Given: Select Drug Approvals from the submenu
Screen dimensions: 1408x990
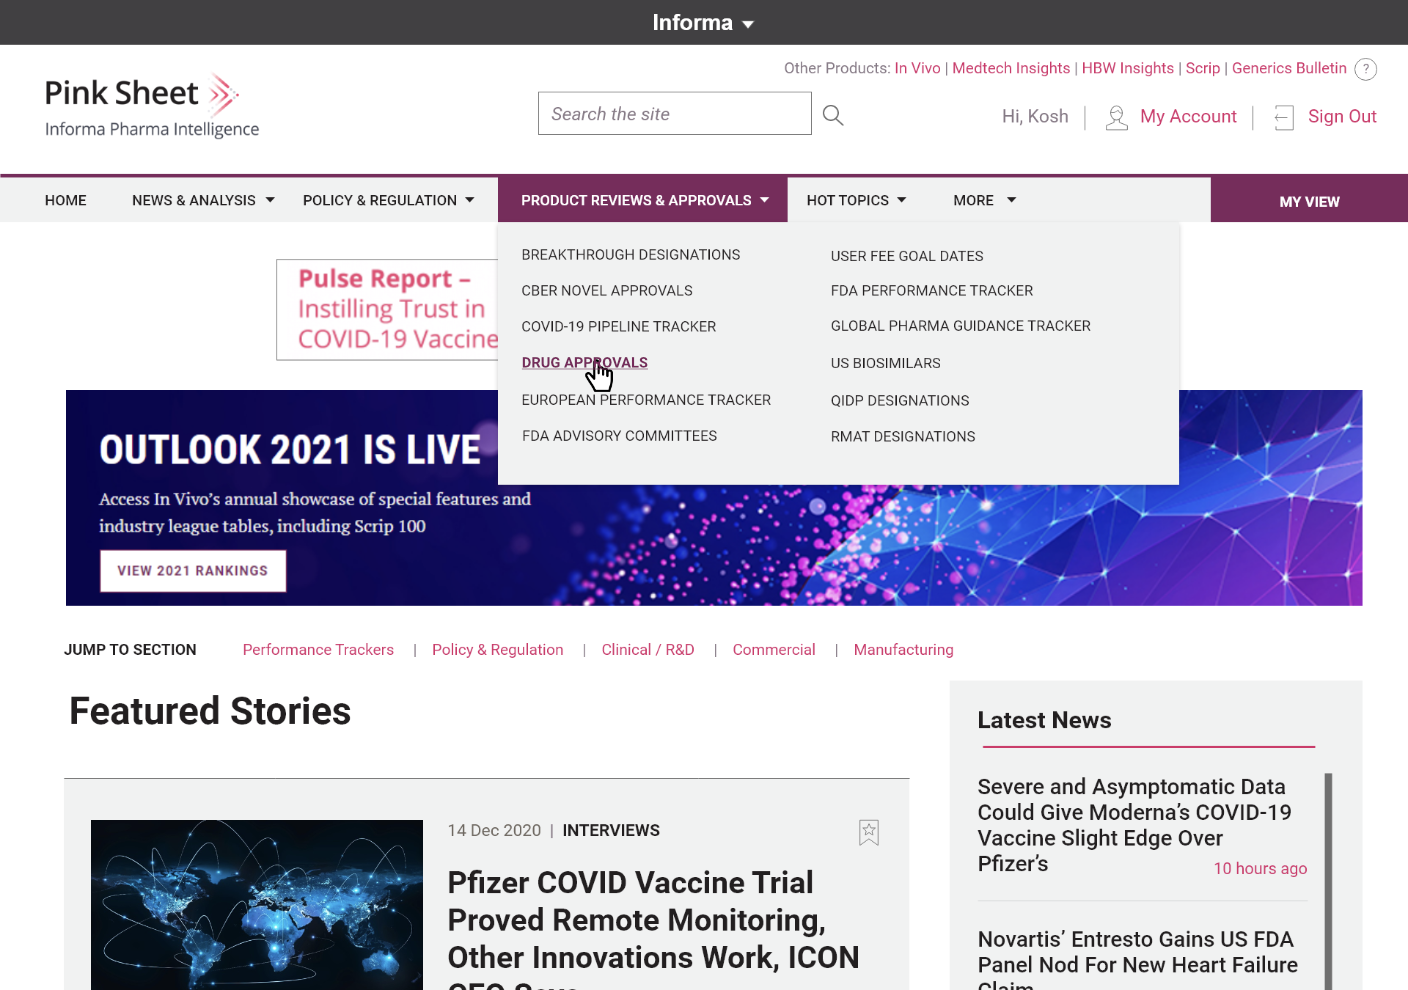Looking at the screenshot, I should [x=584, y=362].
